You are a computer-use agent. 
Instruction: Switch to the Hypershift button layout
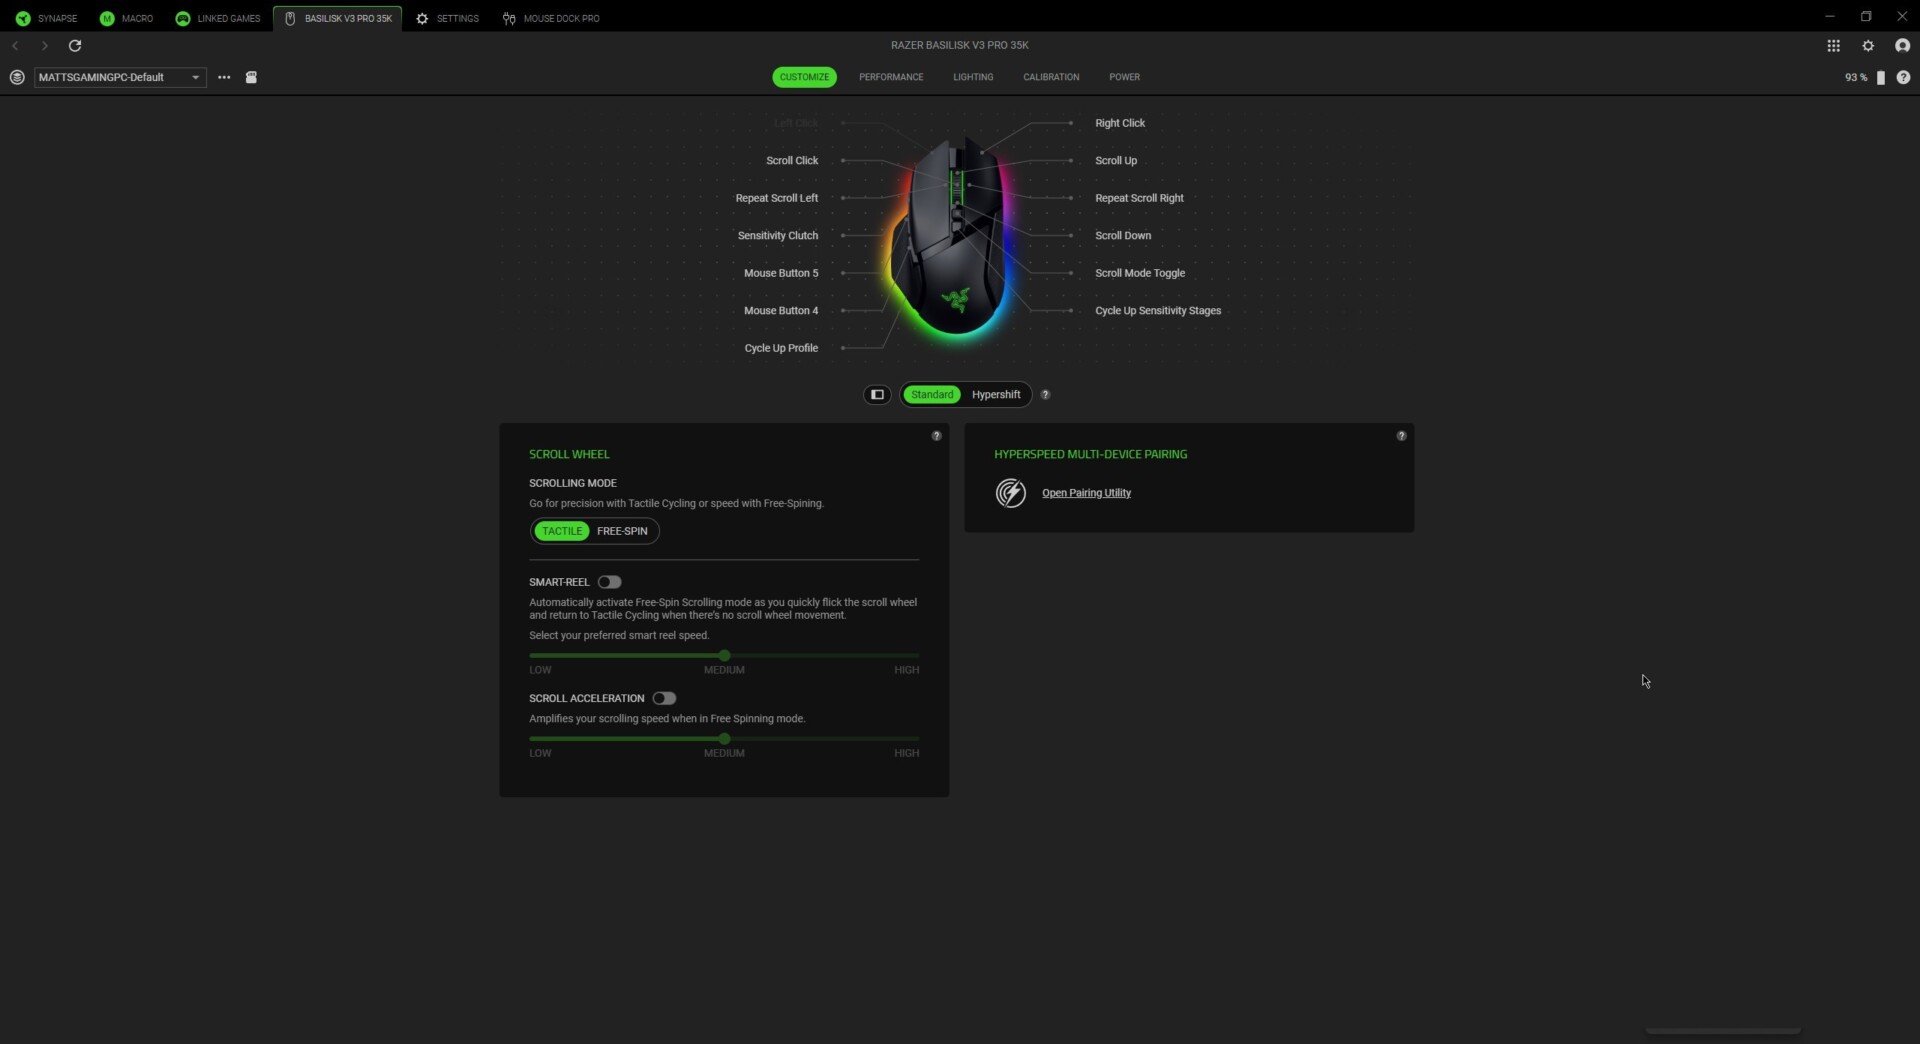996,394
